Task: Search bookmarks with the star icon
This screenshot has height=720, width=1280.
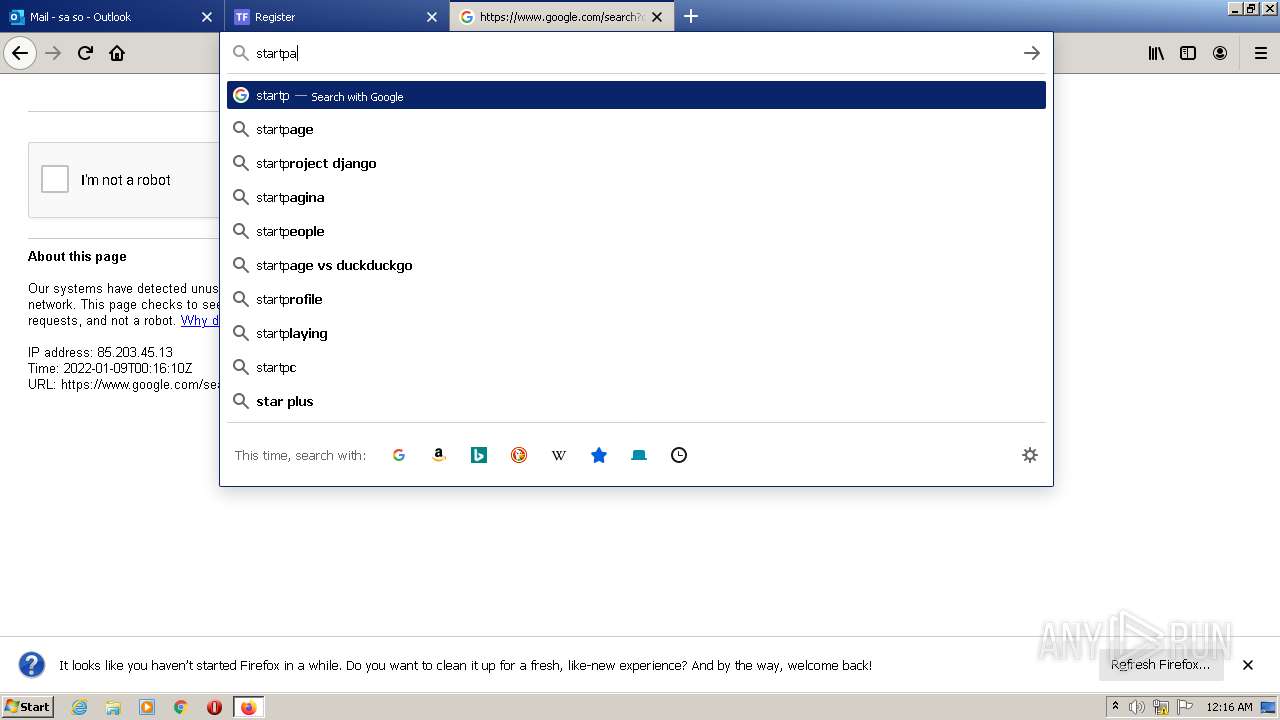Action: coord(599,455)
